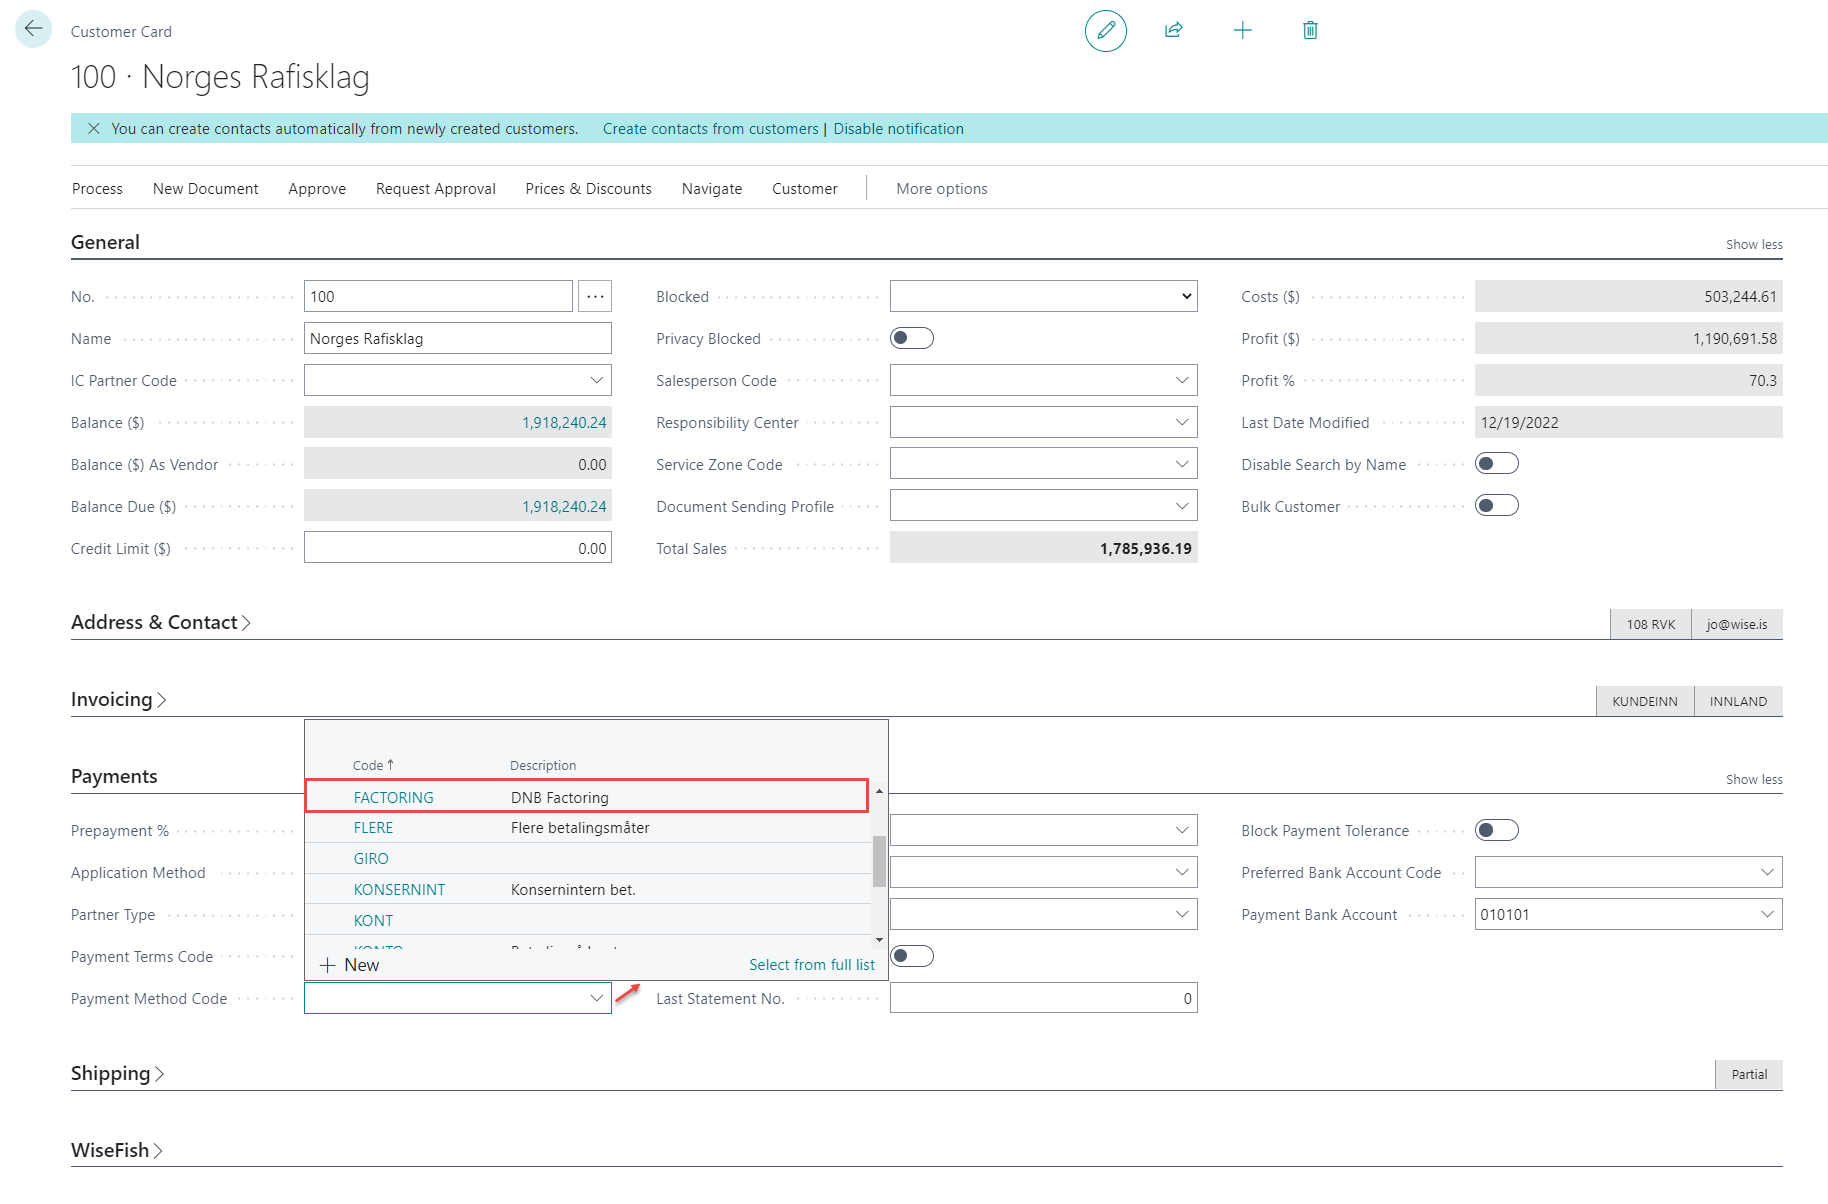
Task: Click the trash delete icon
Action: point(1310,31)
